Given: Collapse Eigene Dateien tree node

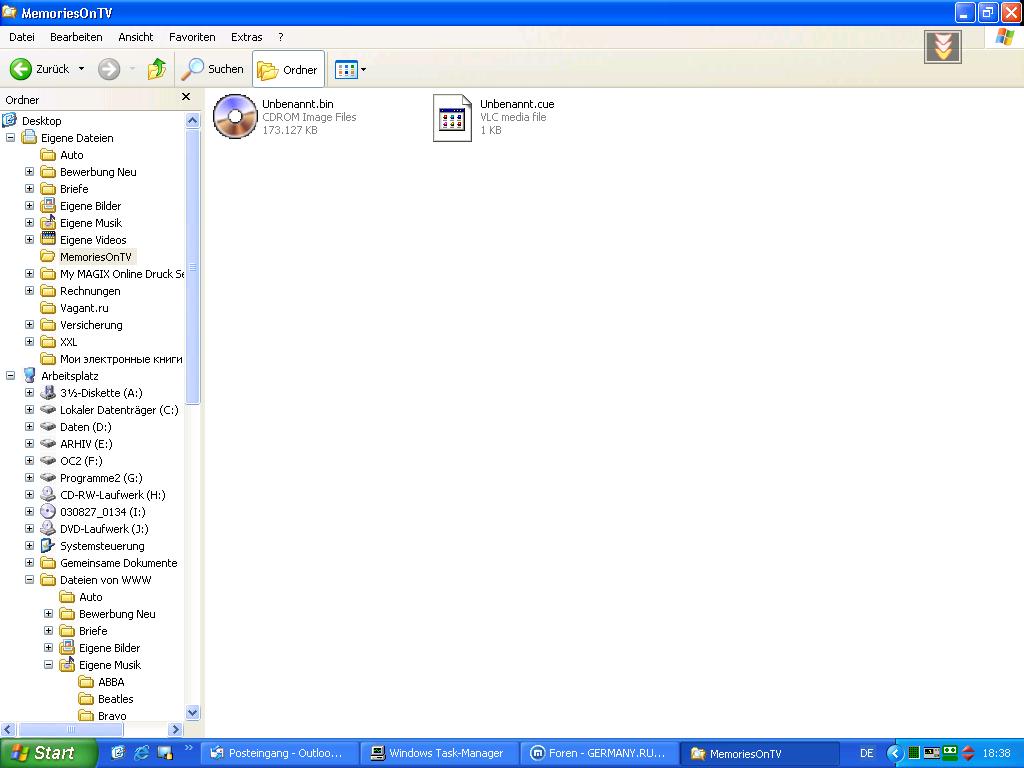Looking at the screenshot, I should [x=10, y=138].
